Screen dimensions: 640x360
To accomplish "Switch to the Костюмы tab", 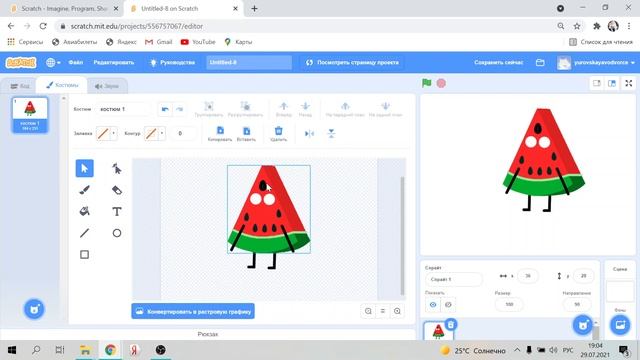I will click(x=62, y=85).
